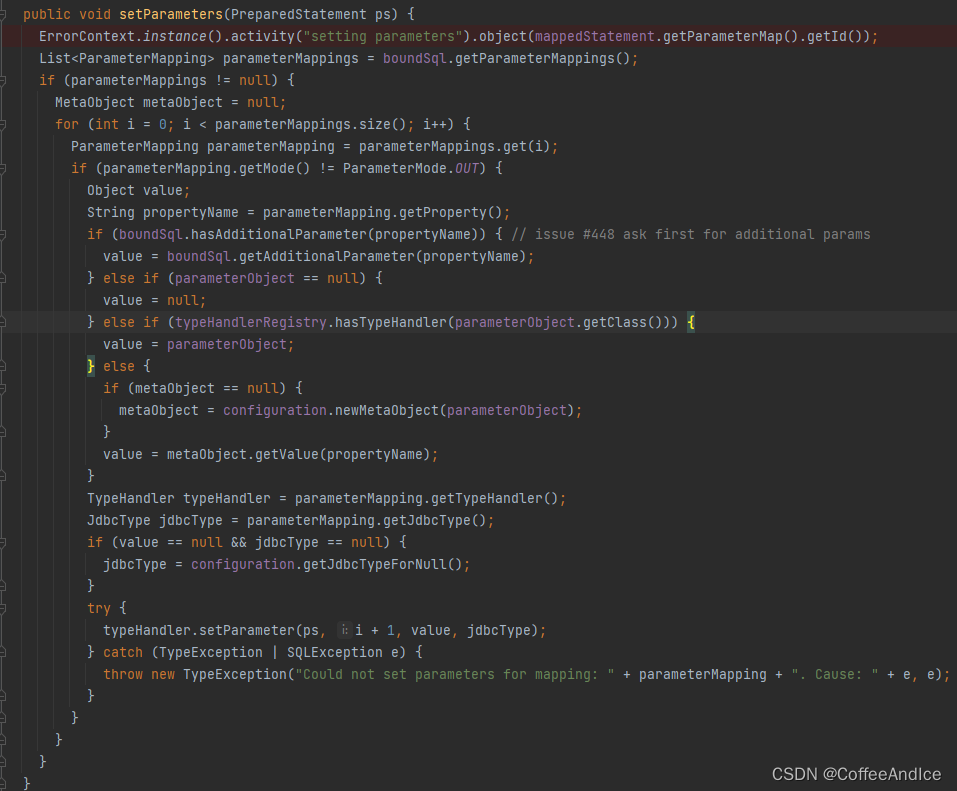Click getParameterMap() call

click(731, 37)
